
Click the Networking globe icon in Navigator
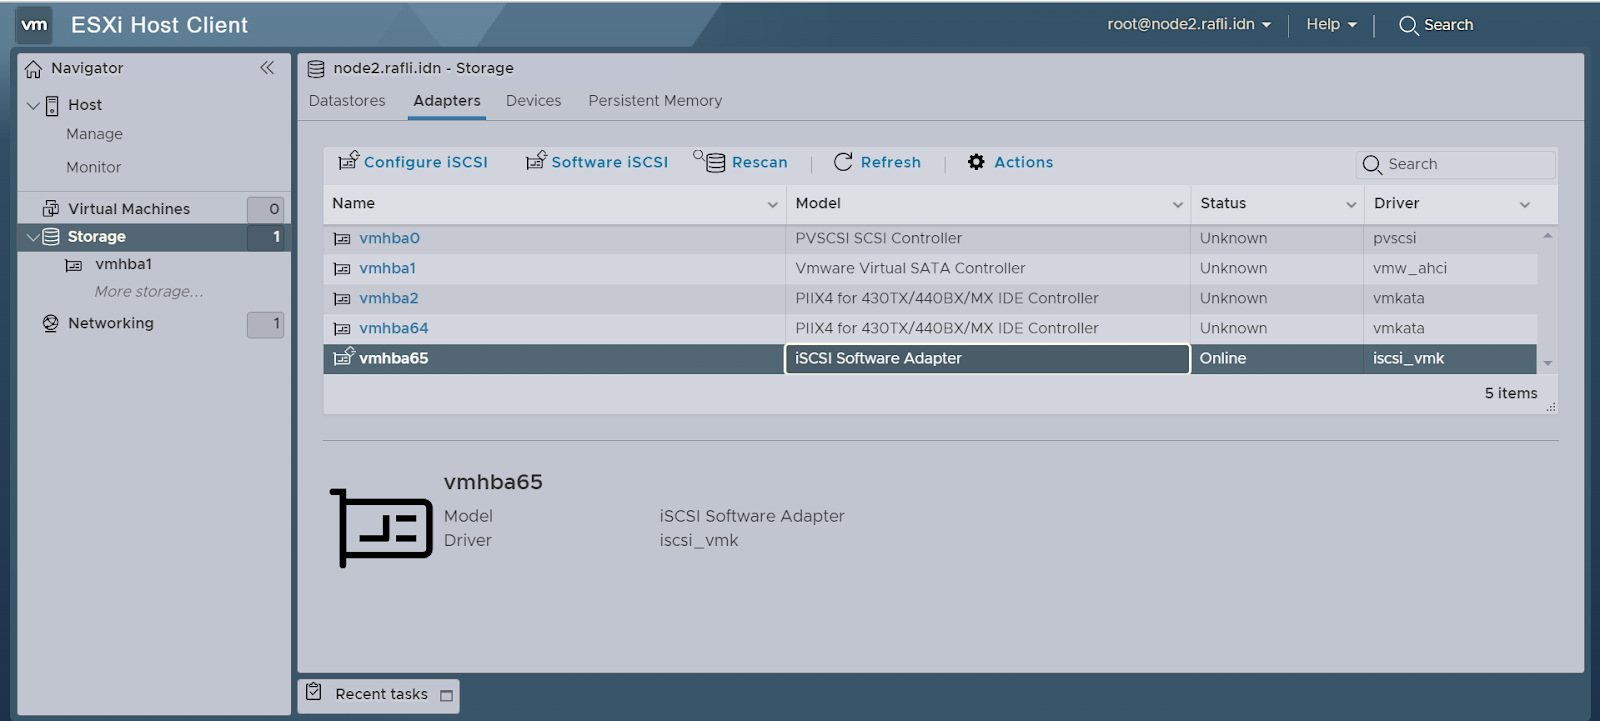click(51, 323)
